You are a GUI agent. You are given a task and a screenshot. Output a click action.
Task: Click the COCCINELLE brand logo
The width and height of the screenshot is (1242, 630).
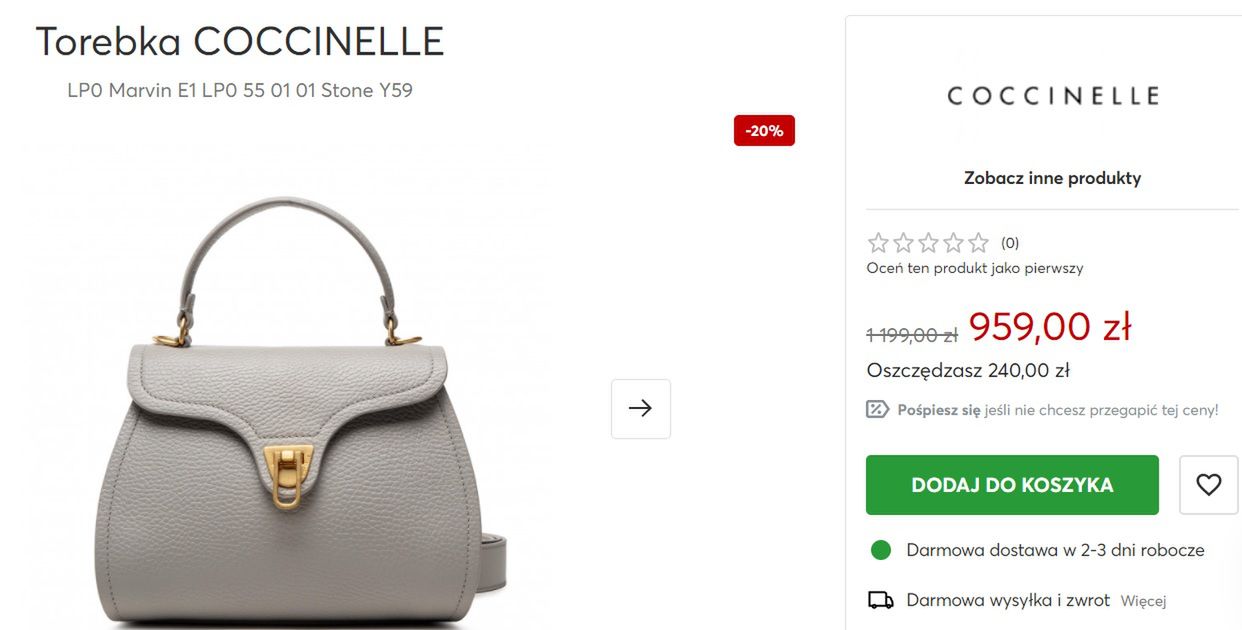coord(1052,96)
